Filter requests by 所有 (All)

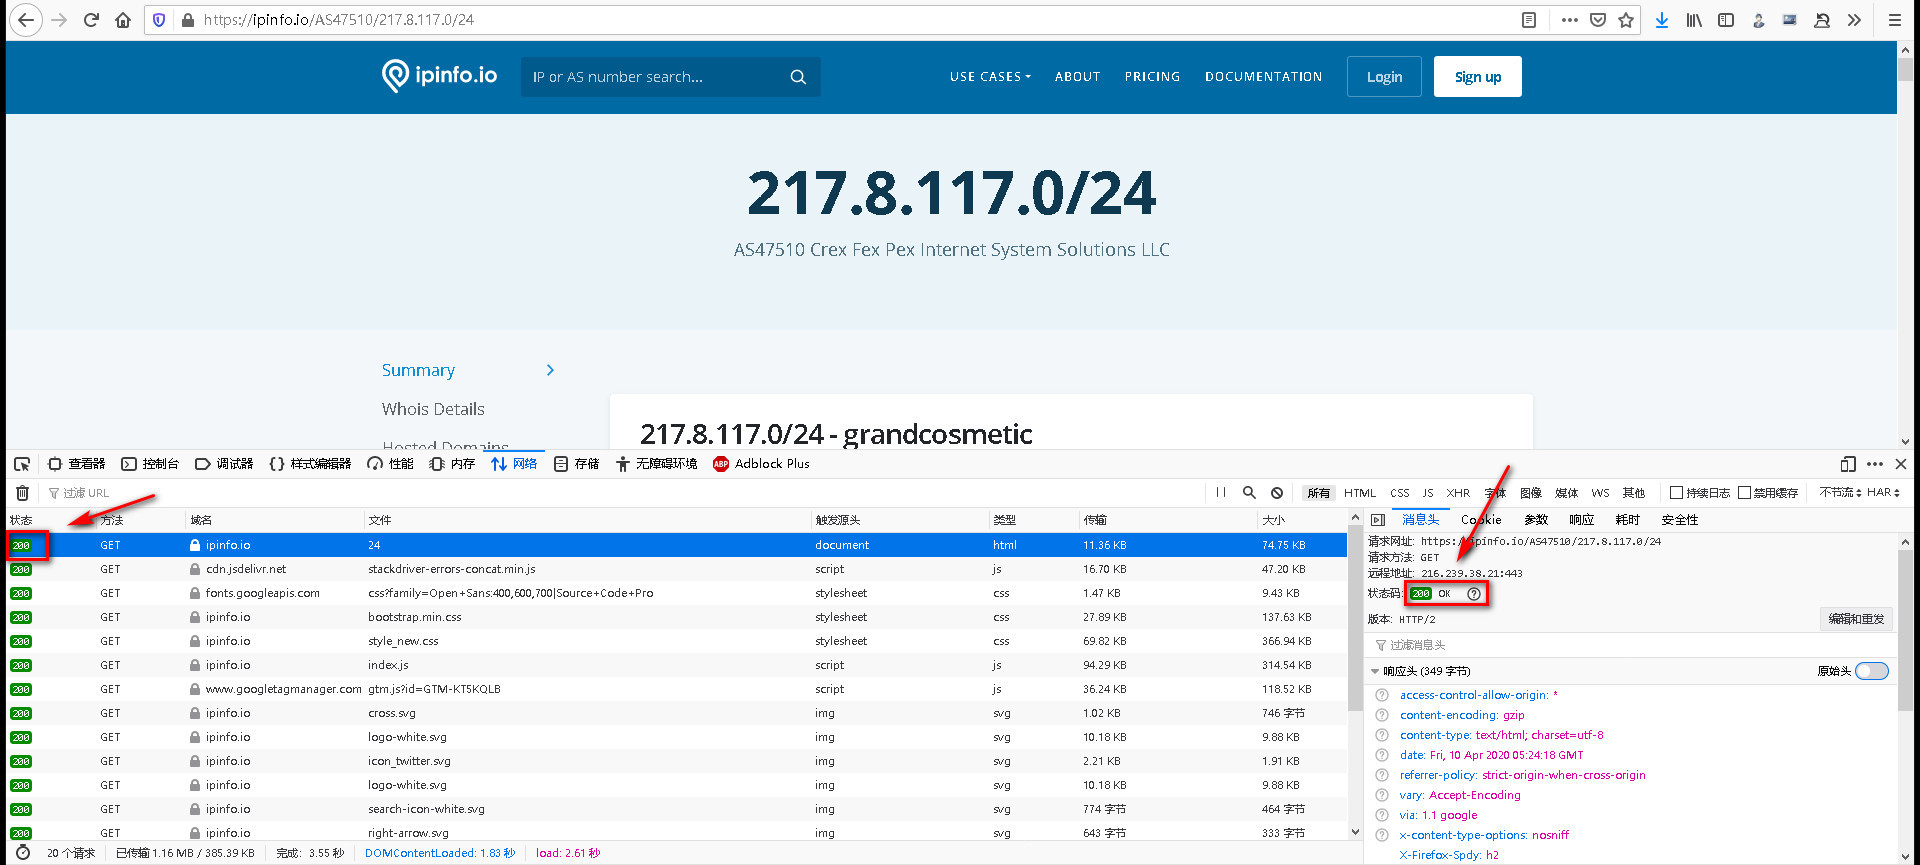click(x=1319, y=493)
